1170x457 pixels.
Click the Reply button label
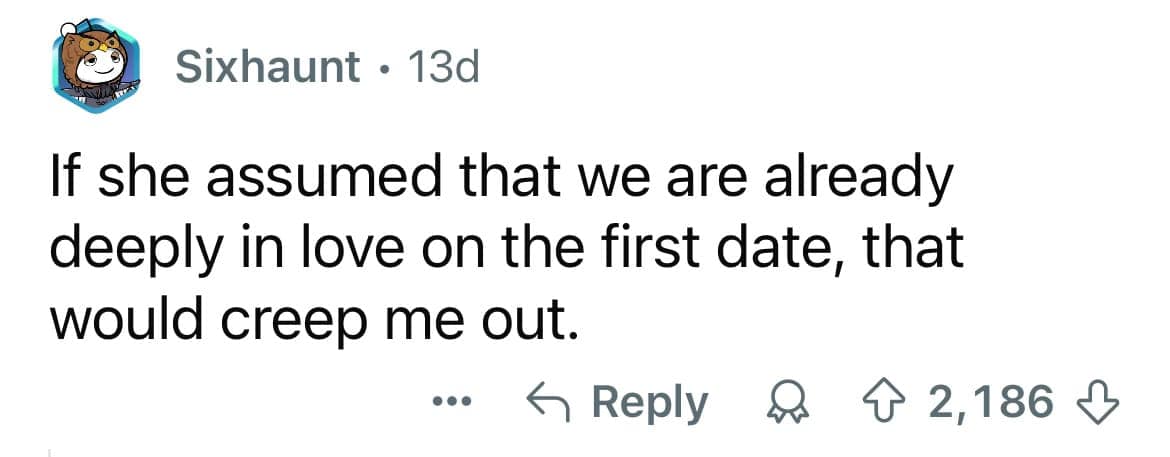click(650, 402)
